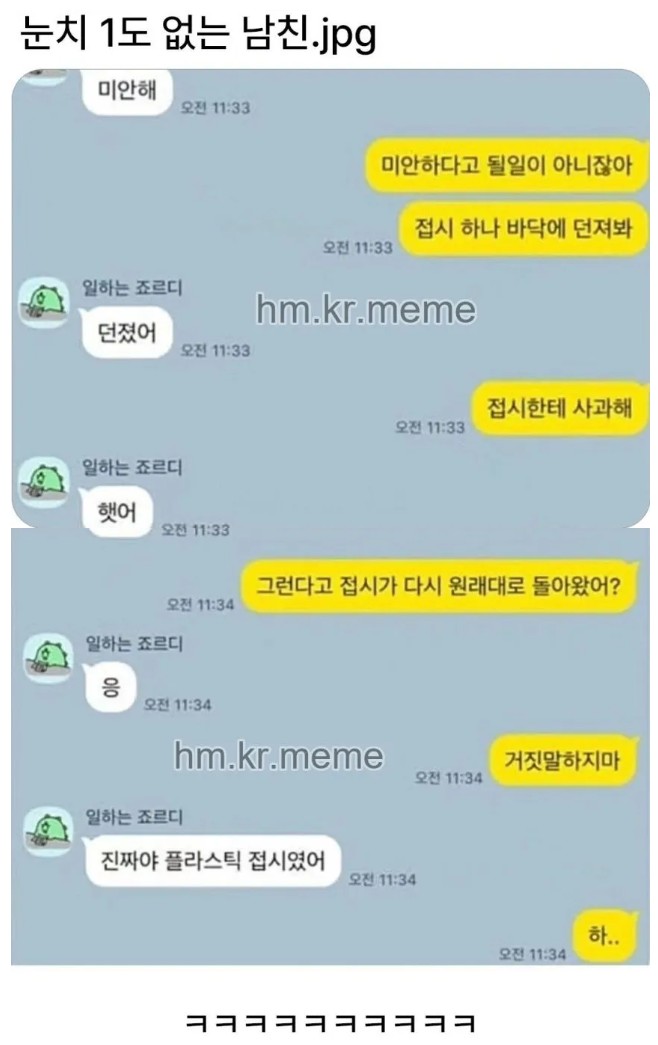Select the 미안해 white chat bubble

[127, 90]
